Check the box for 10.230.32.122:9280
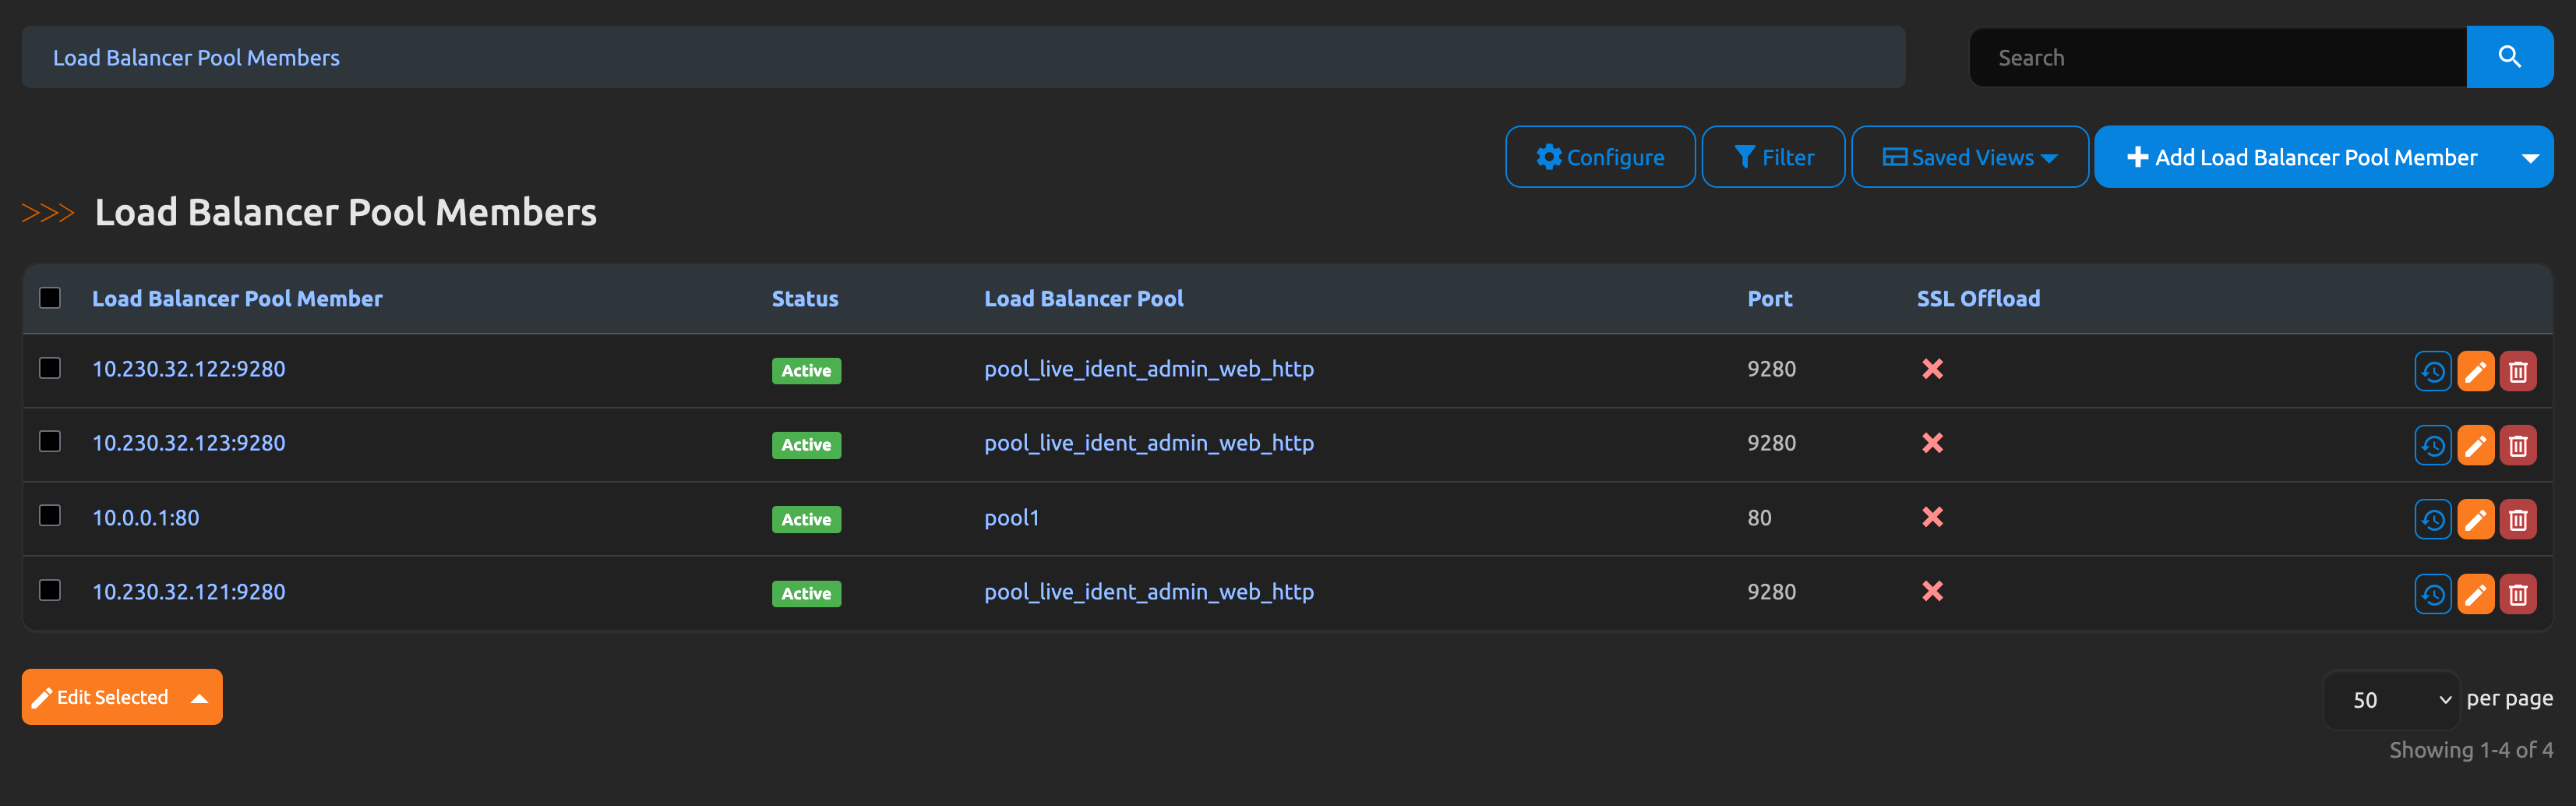The width and height of the screenshot is (2576, 806). 50,368
